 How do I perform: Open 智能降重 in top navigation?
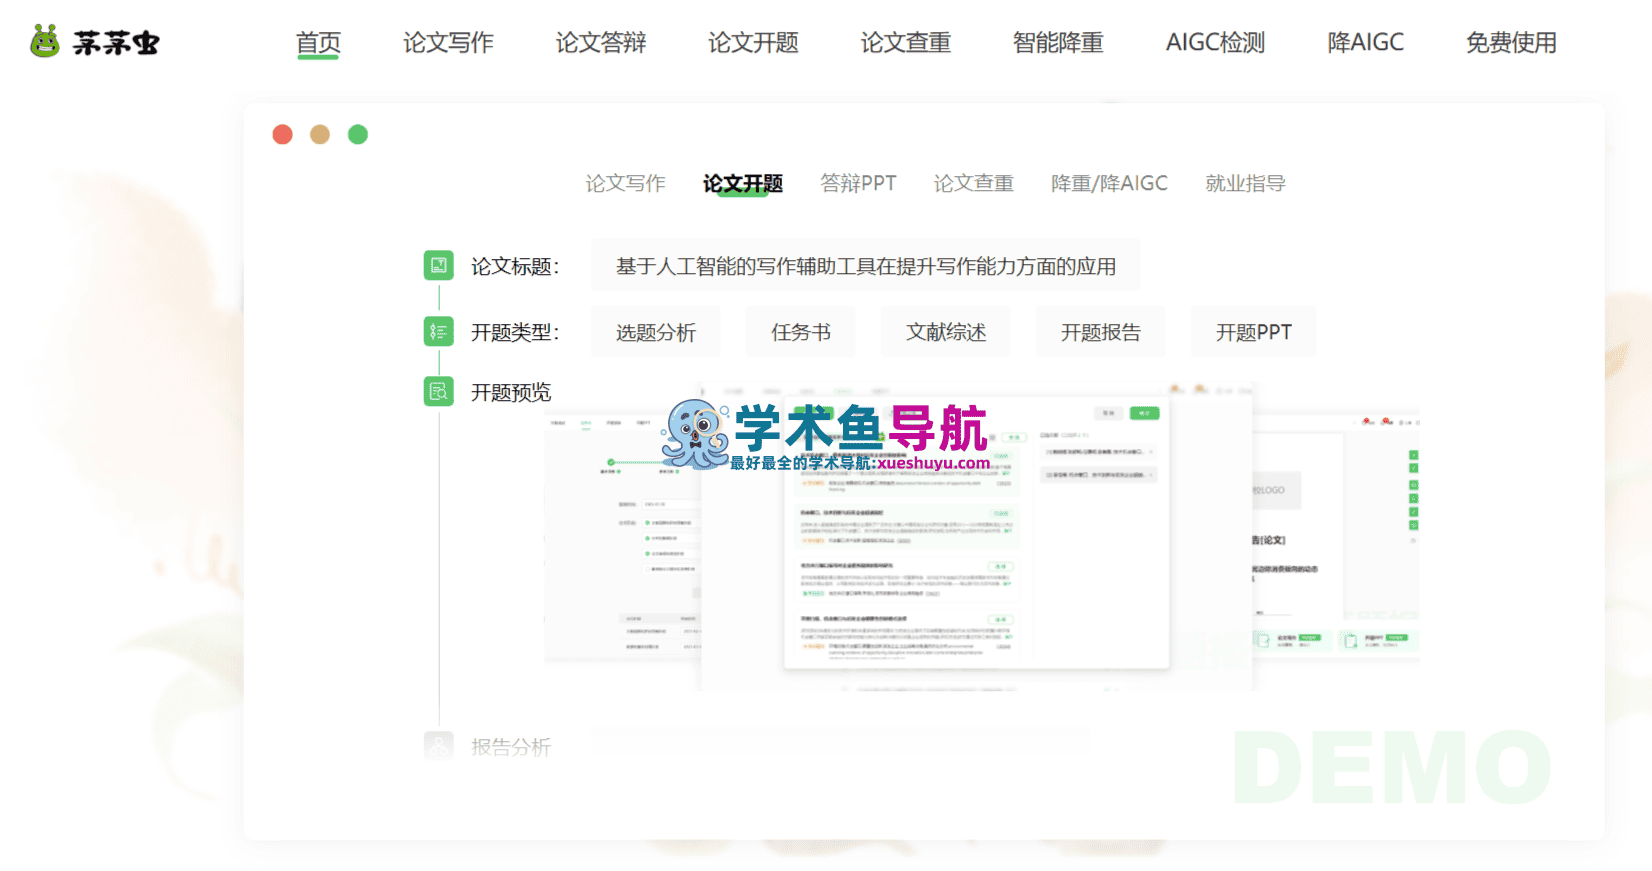tap(1058, 43)
